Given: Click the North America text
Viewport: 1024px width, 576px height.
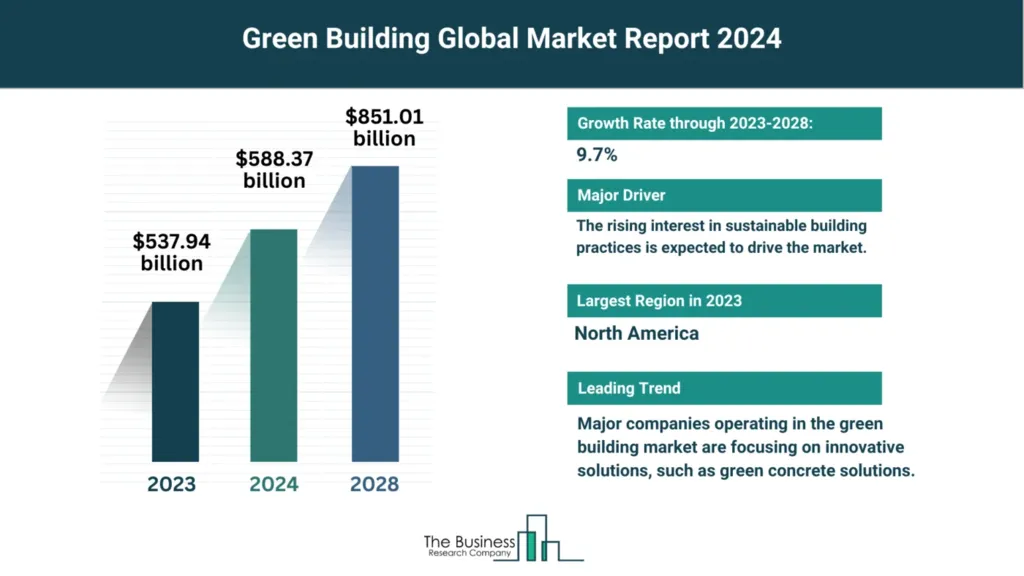Looking at the screenshot, I should 636,333.
